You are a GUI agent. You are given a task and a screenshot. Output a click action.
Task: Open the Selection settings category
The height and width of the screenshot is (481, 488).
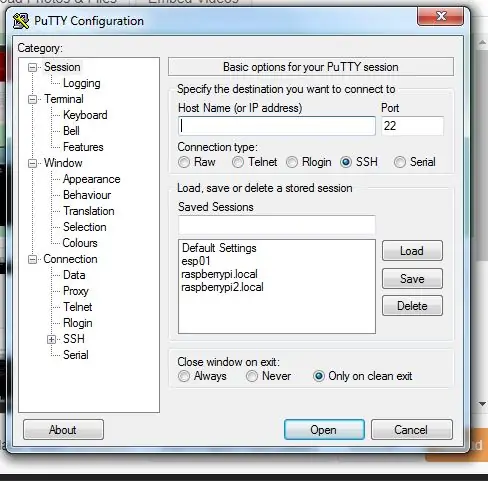85,227
